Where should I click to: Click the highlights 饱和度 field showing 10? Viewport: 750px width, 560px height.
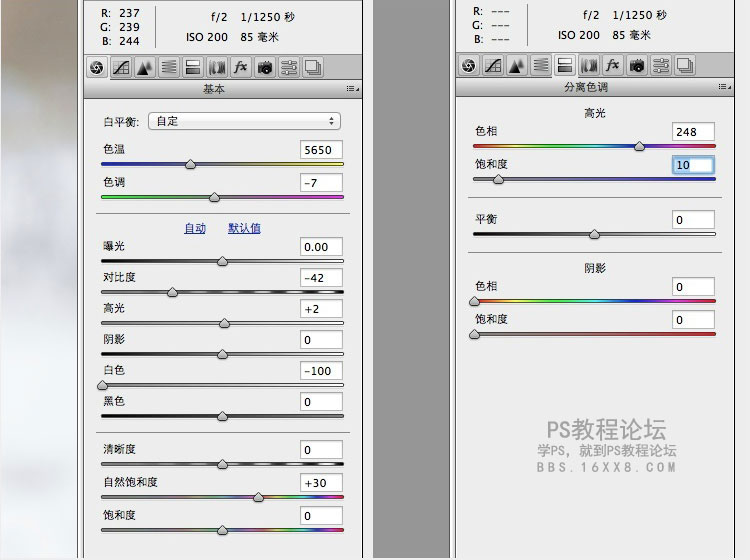coord(693,165)
